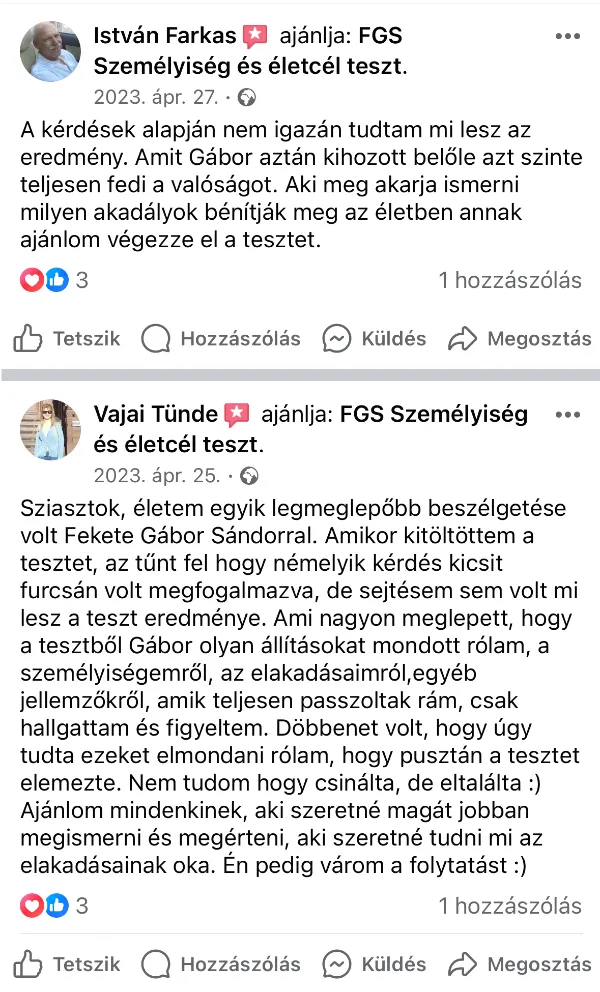Screen dimensions: 600x992
Task: Show the 1 hozzászólás on Tünde's post
Action: [x=510, y=907]
